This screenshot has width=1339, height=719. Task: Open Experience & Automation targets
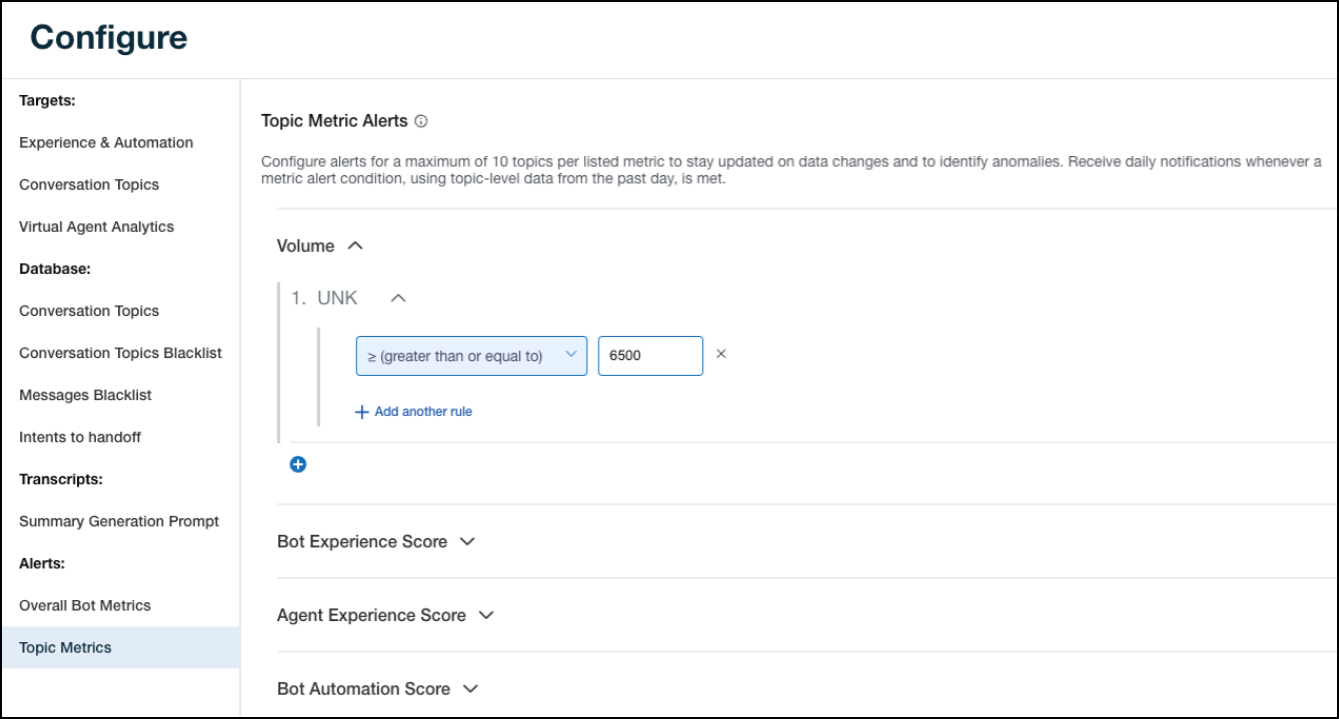point(106,143)
